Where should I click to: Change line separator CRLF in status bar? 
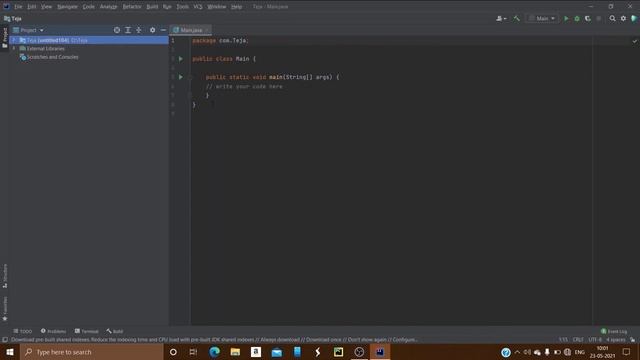tap(578, 340)
